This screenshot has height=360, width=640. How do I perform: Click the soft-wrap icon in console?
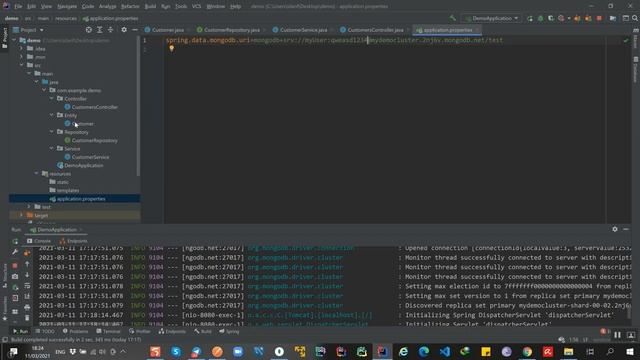[x=27, y=286]
